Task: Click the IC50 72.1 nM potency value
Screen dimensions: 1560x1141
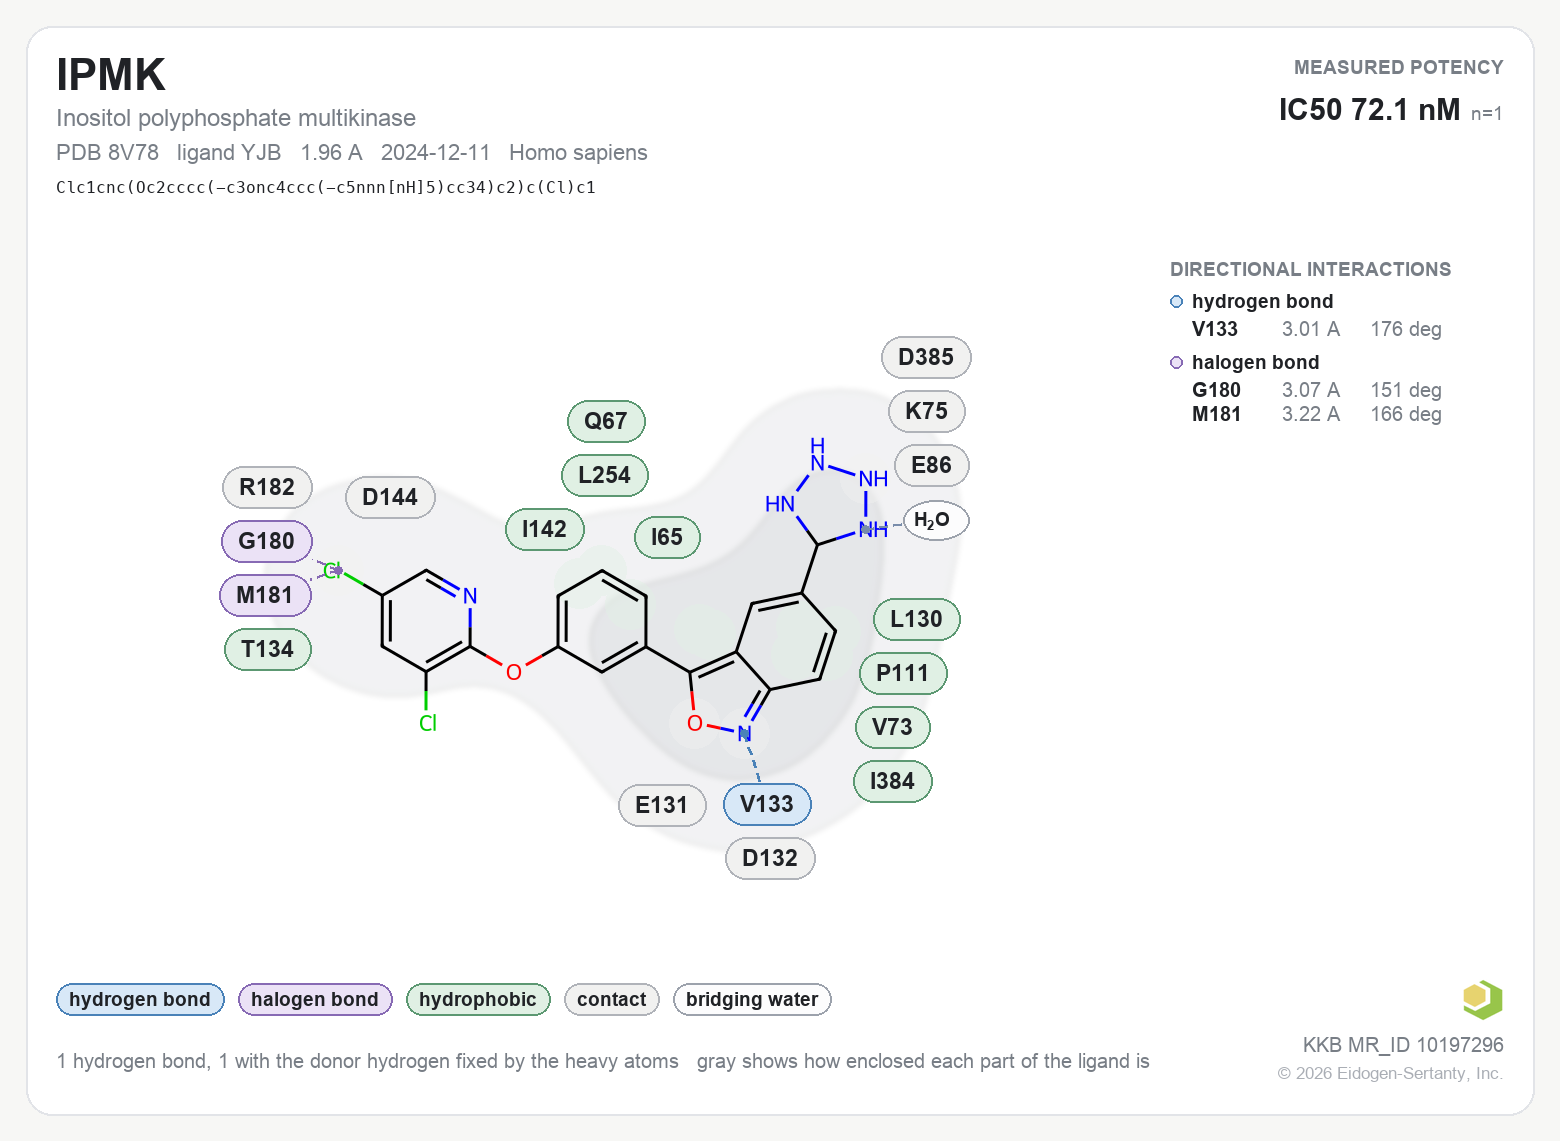Action: click(x=1369, y=109)
